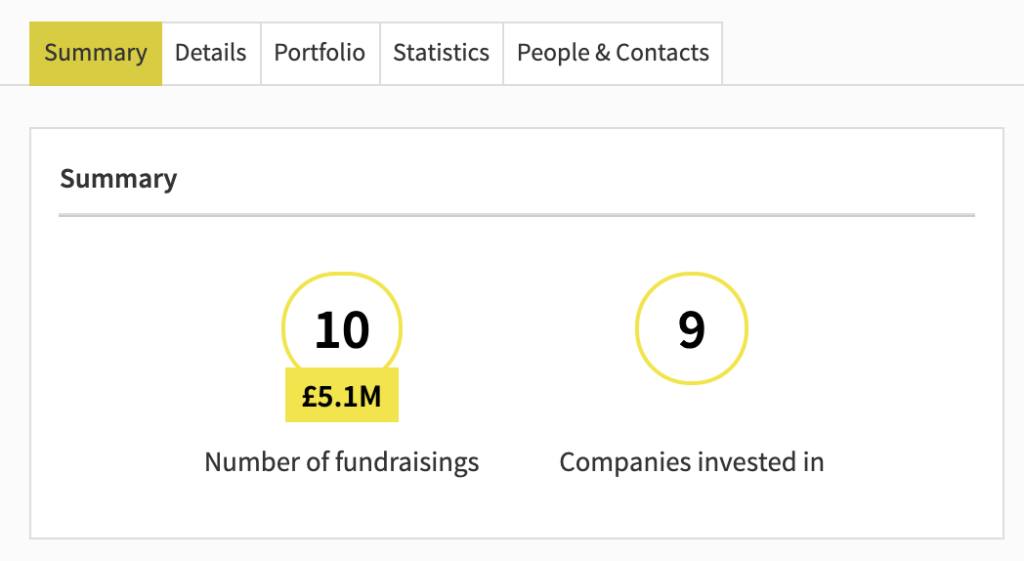Click the £5.1M yellow badge
Image resolution: width=1024 pixels, height=561 pixels.
[x=342, y=397]
